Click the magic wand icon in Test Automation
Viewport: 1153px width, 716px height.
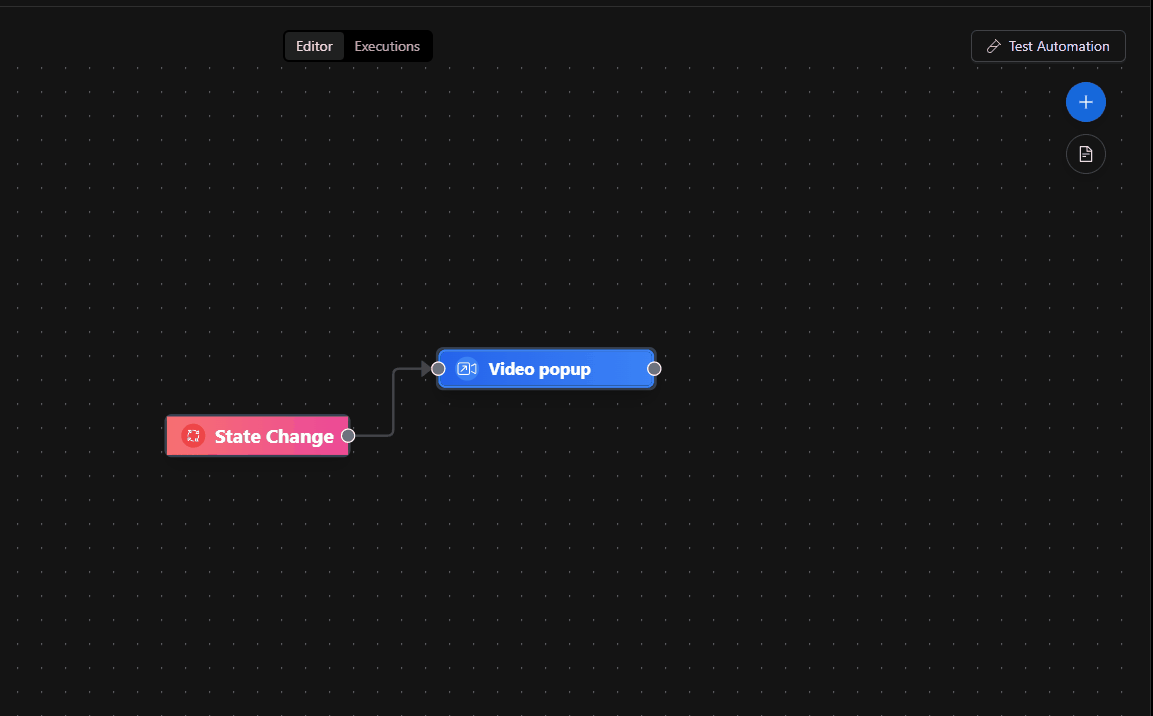point(993,46)
